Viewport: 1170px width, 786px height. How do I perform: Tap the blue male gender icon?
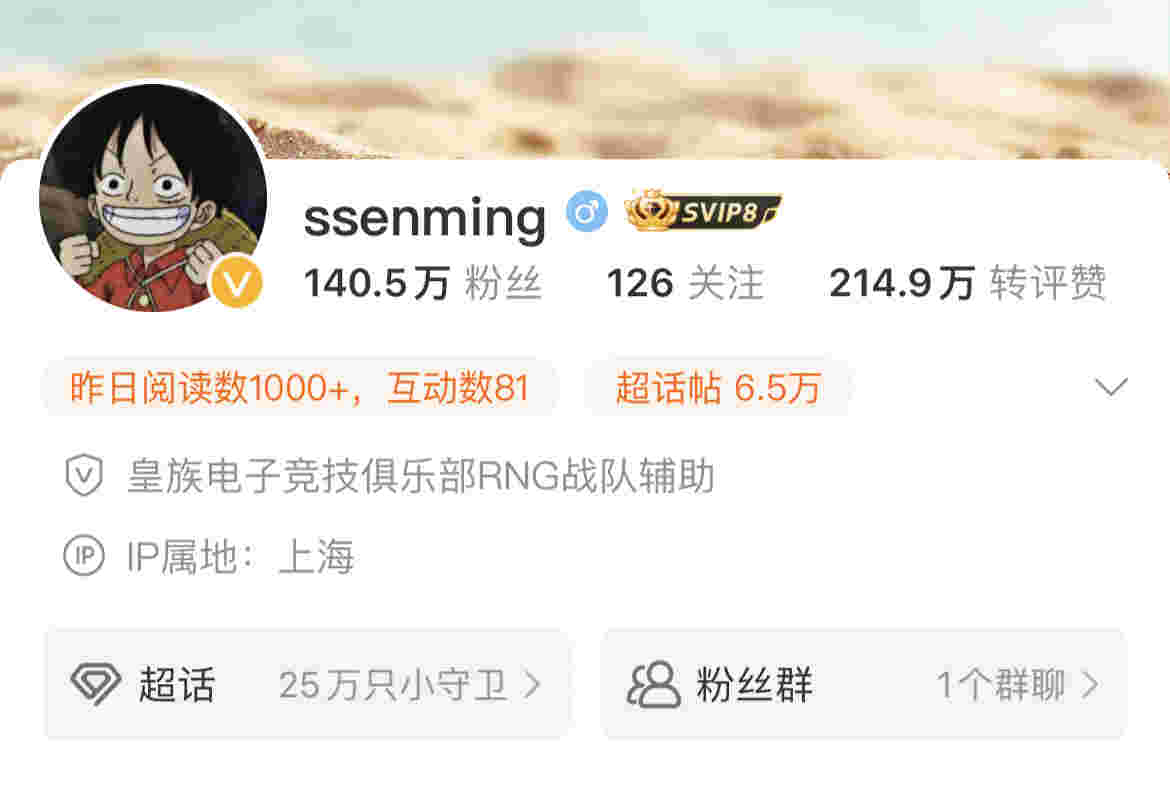click(586, 212)
